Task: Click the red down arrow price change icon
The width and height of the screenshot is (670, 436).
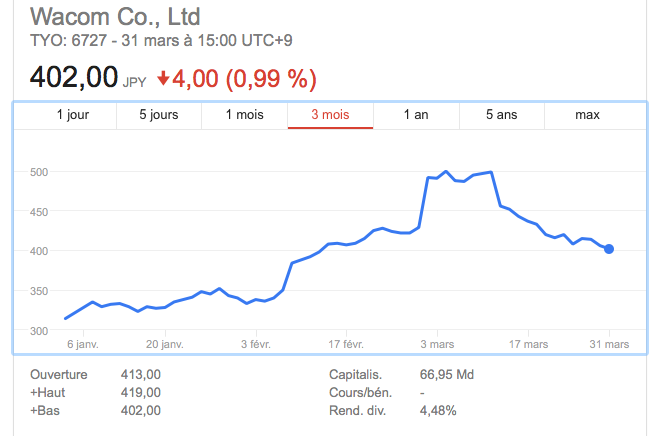Action: tap(163, 79)
